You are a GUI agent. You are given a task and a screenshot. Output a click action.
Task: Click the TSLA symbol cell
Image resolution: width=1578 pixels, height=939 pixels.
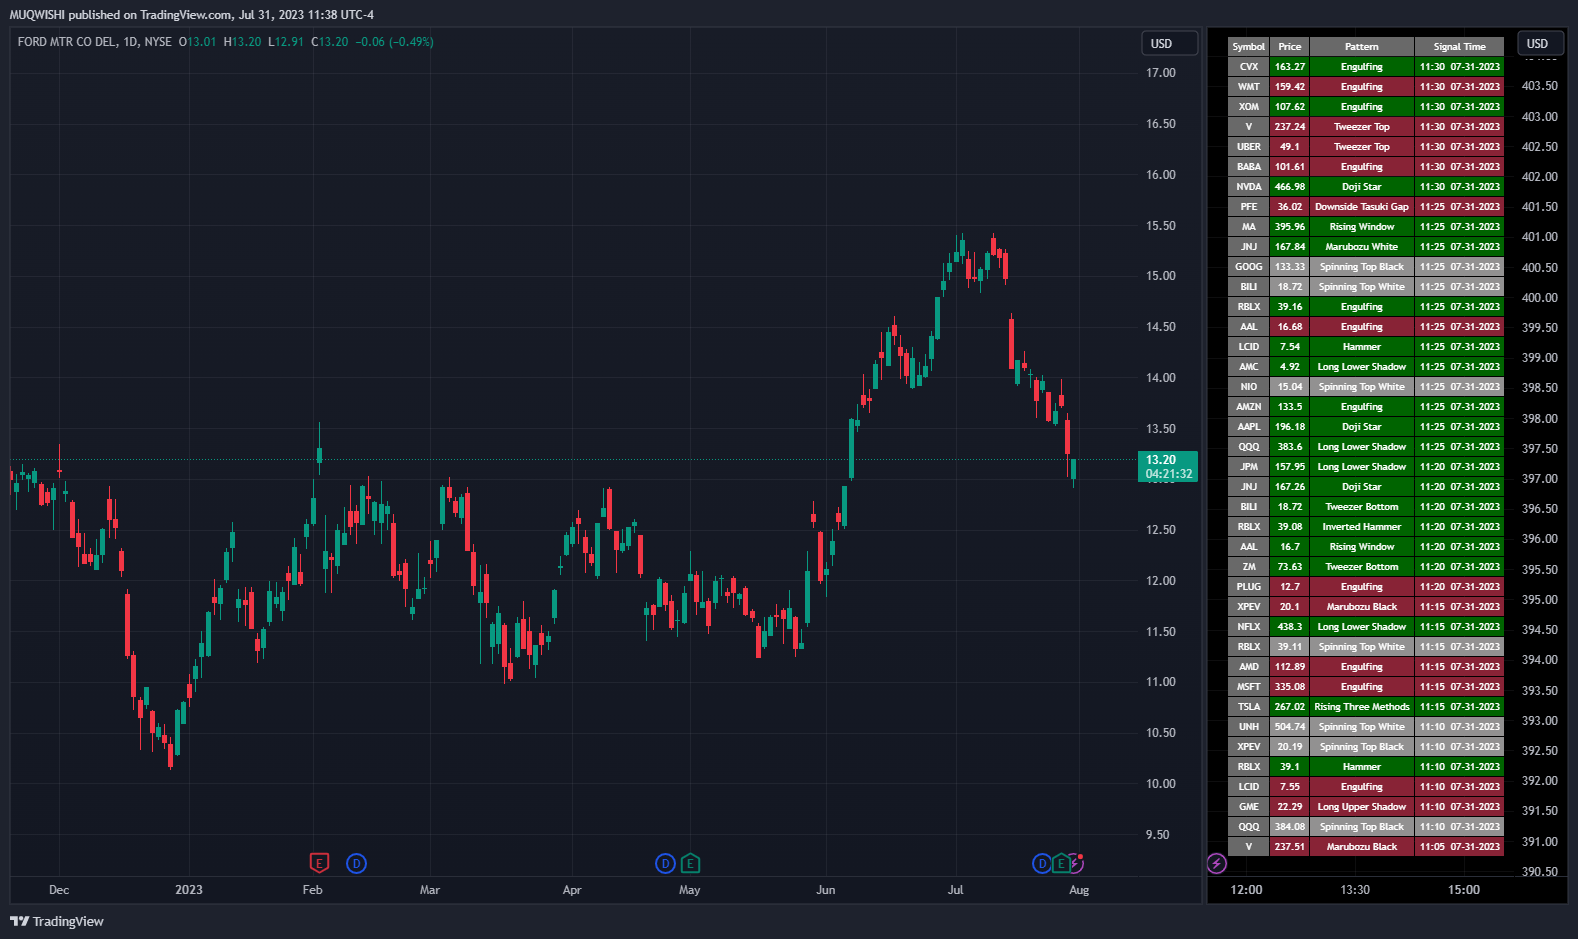pyautogui.click(x=1249, y=707)
